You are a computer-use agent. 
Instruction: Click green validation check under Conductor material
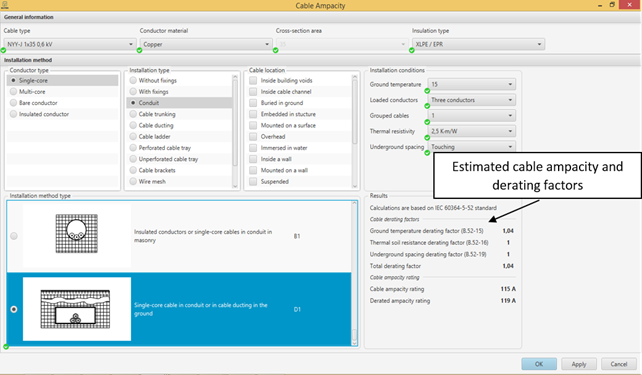139,50
